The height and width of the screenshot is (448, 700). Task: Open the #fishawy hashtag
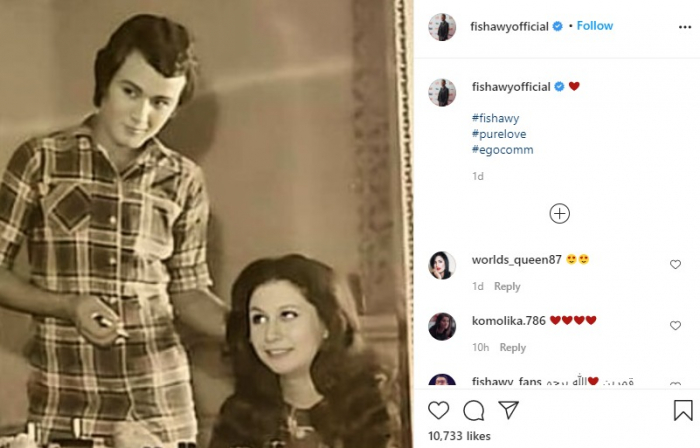click(495, 117)
